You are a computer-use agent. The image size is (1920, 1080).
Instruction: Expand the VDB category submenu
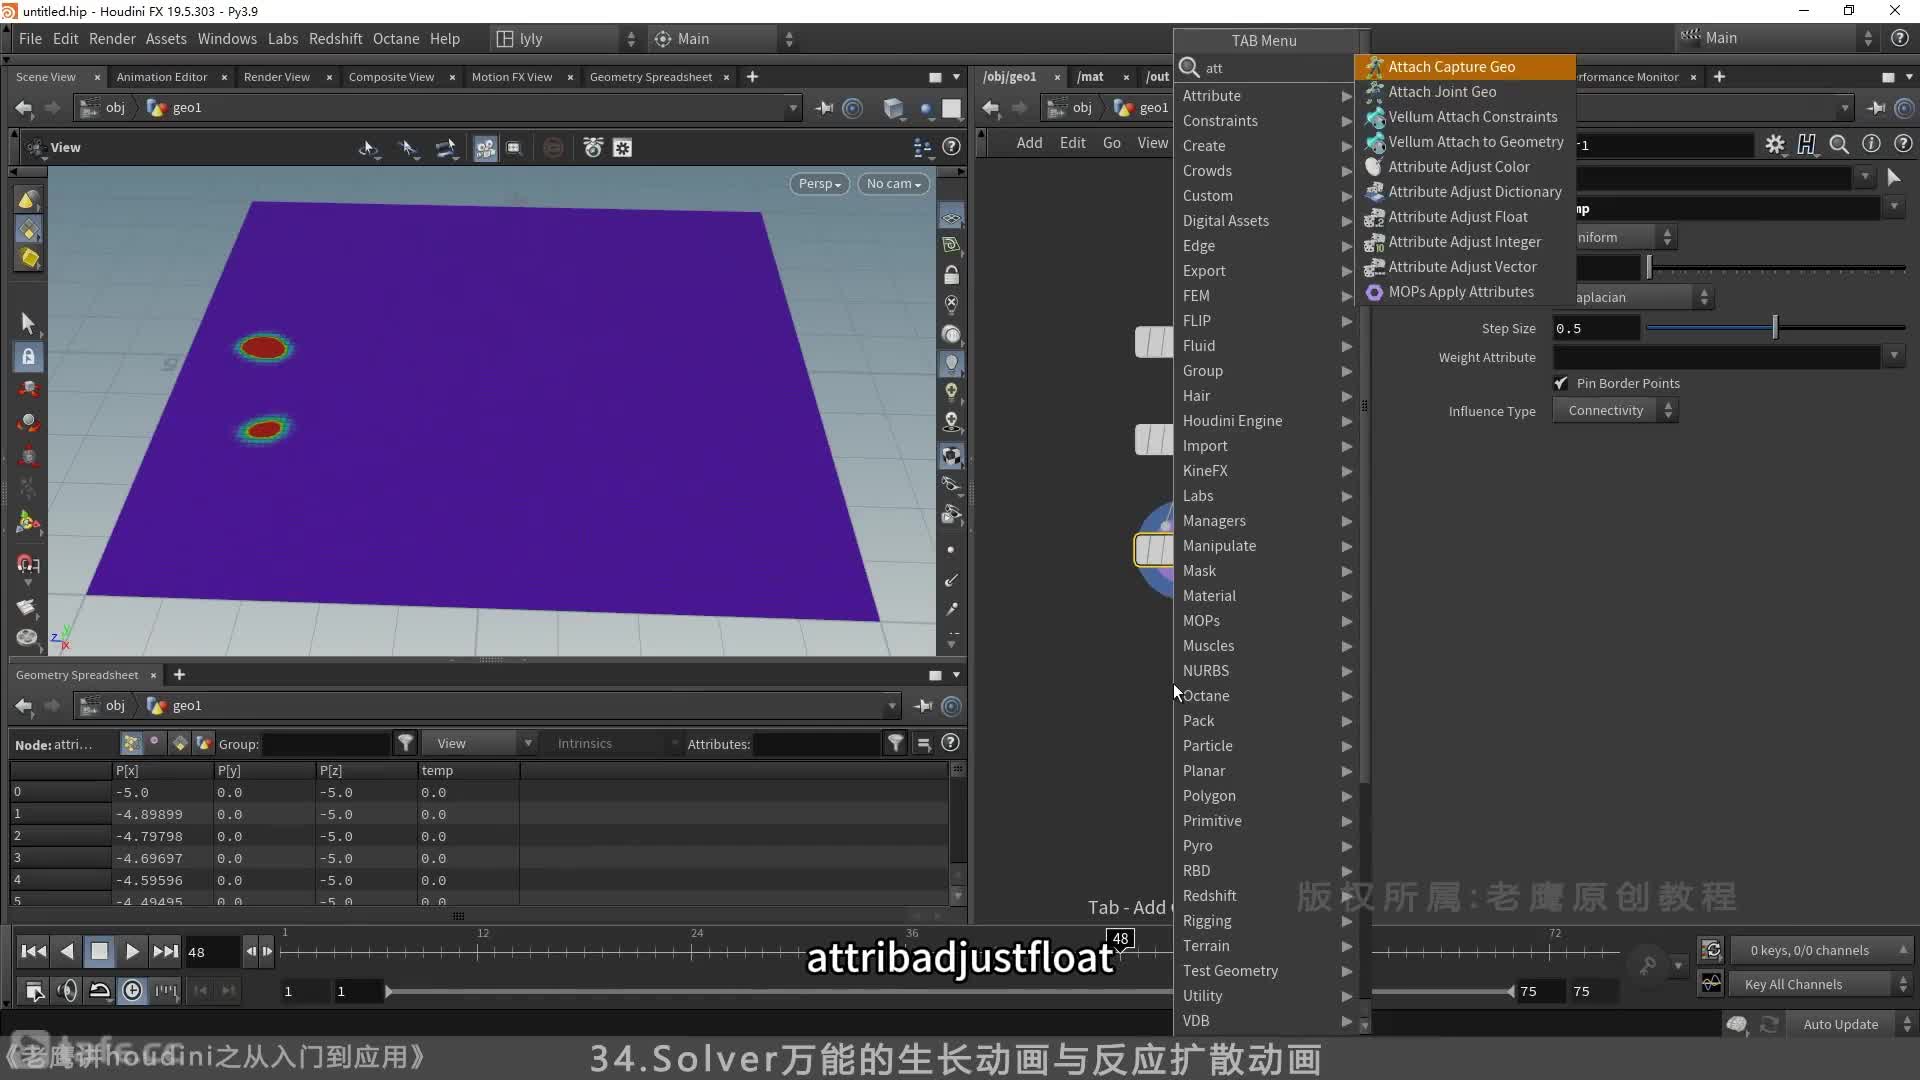1266,1021
